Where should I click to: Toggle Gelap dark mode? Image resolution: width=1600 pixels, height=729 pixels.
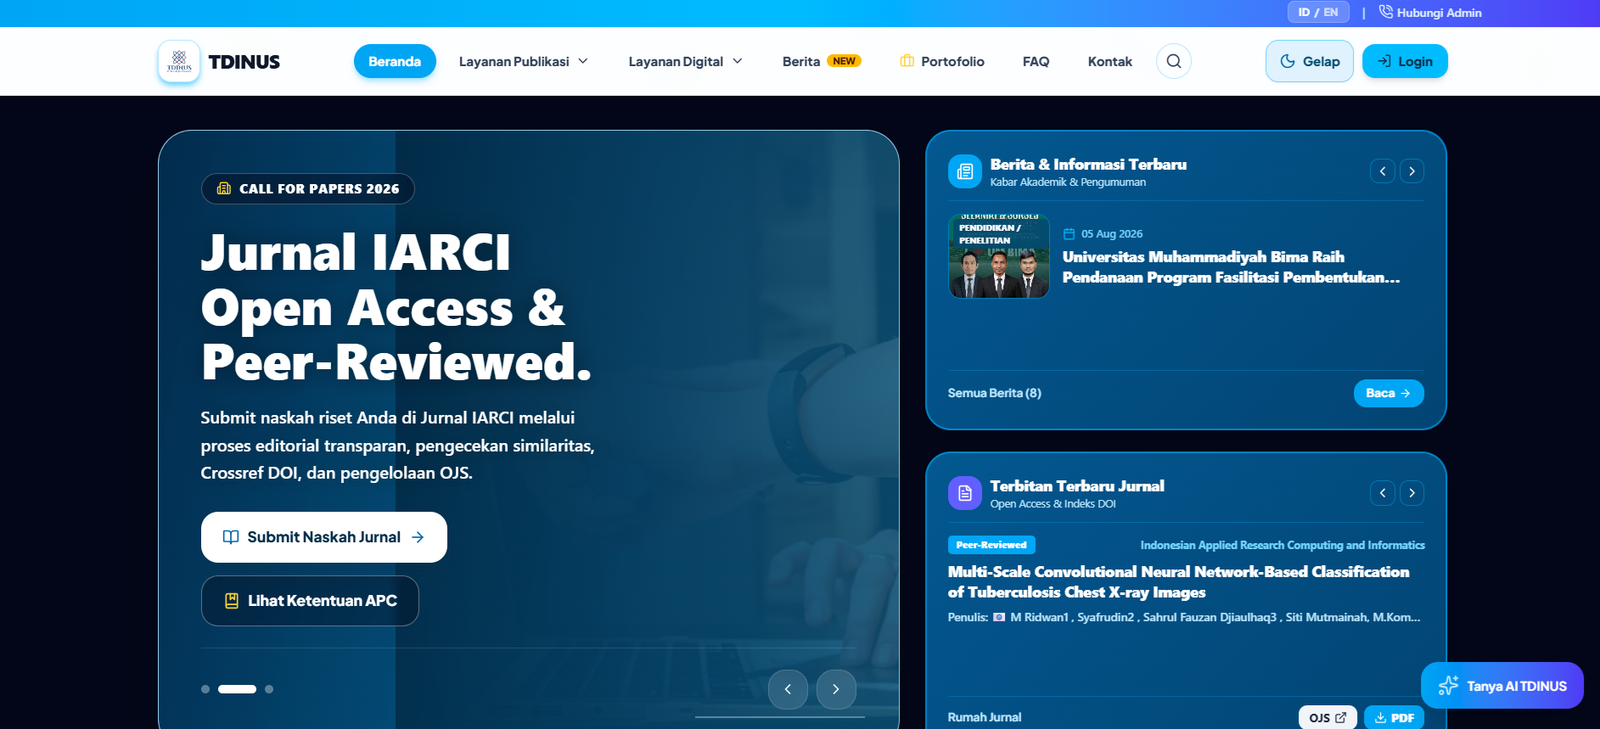pyautogui.click(x=1309, y=61)
